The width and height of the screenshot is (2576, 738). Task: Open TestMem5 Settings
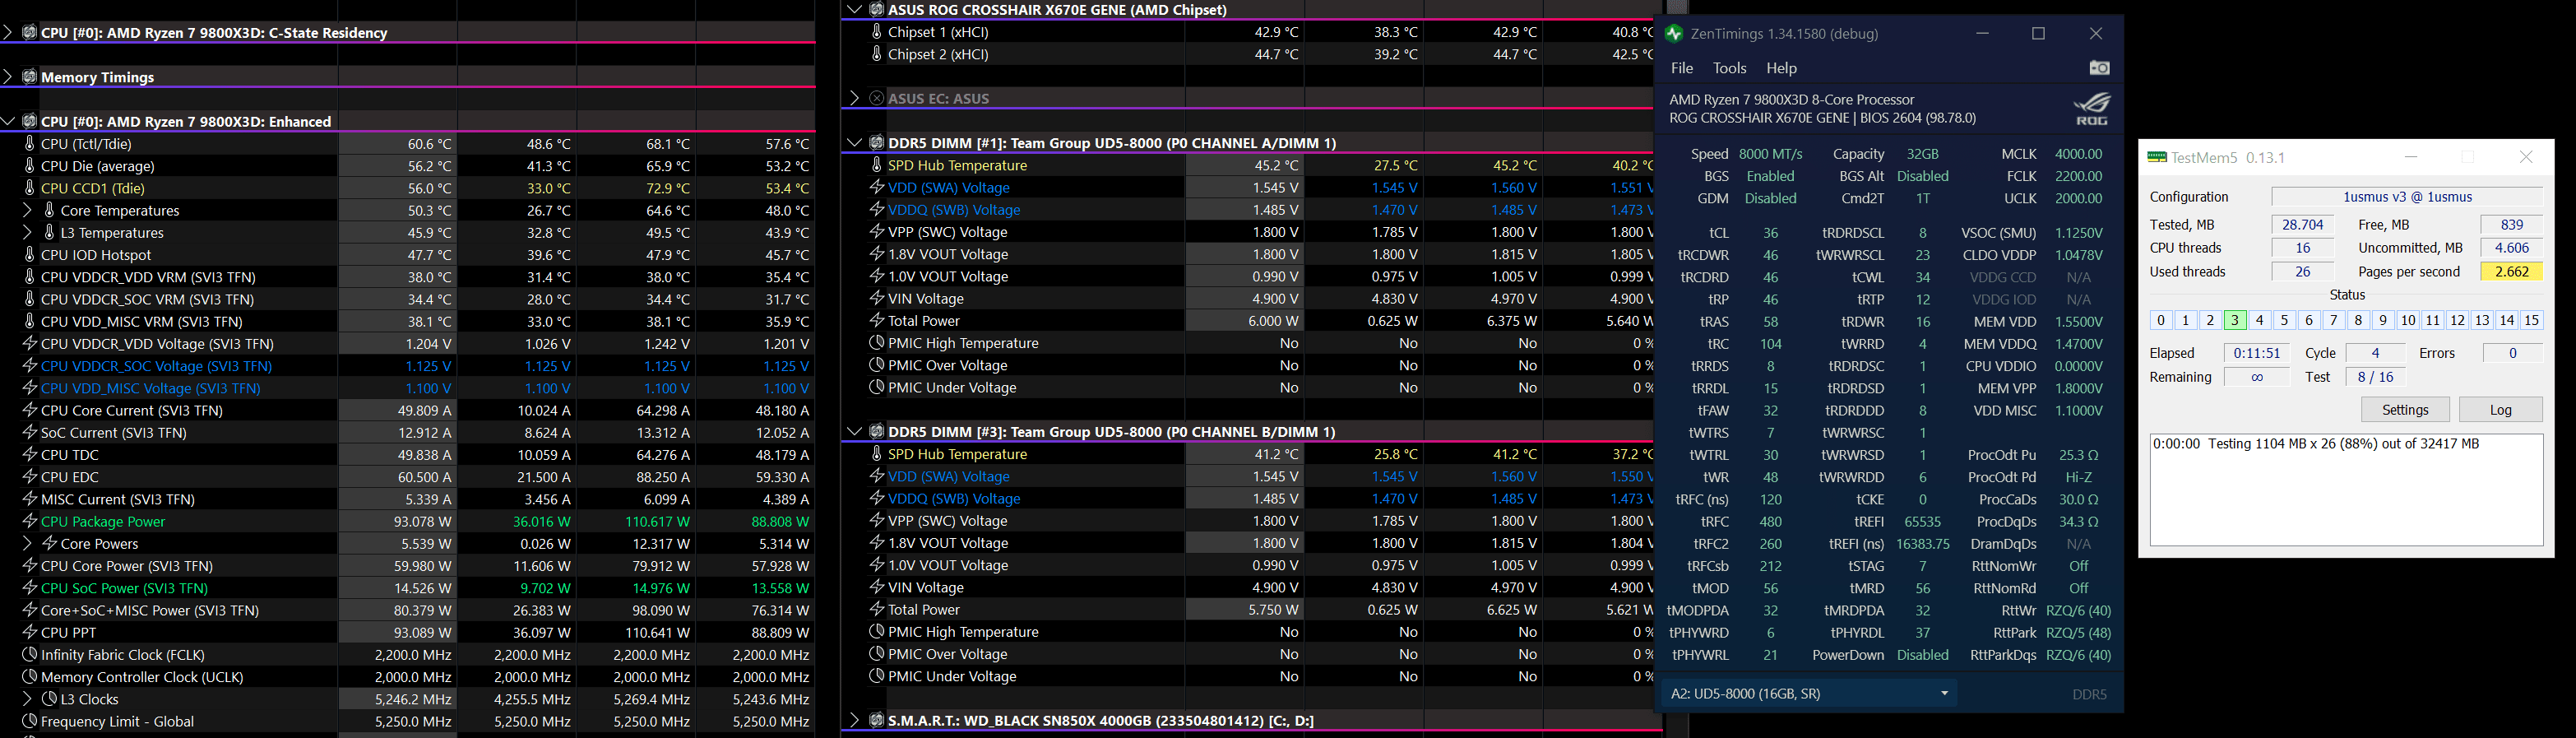2405,409
